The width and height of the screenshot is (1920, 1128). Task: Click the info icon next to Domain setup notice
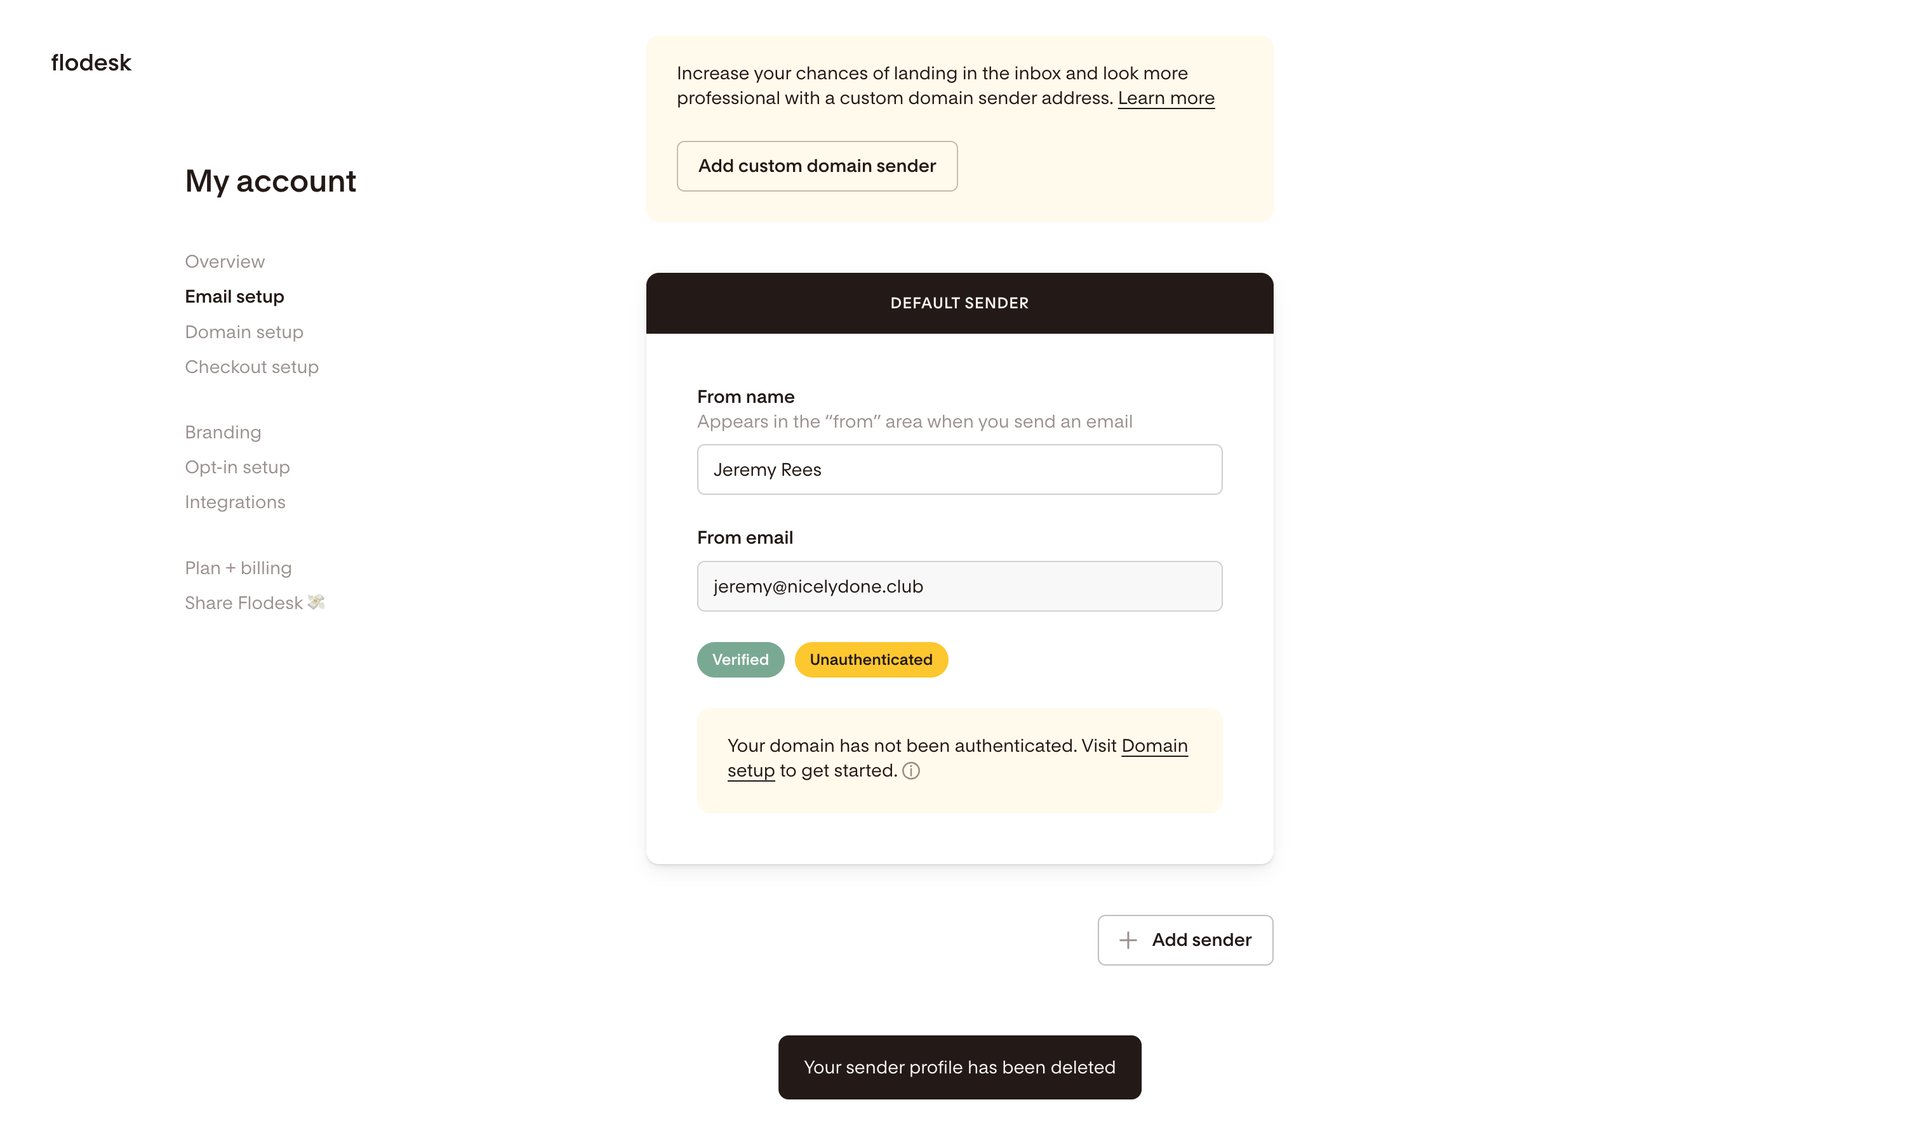(x=910, y=771)
